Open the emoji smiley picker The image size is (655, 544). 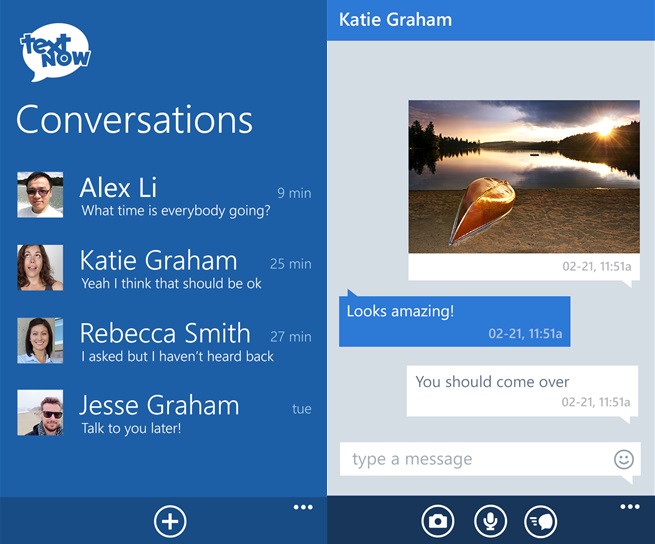[623, 459]
